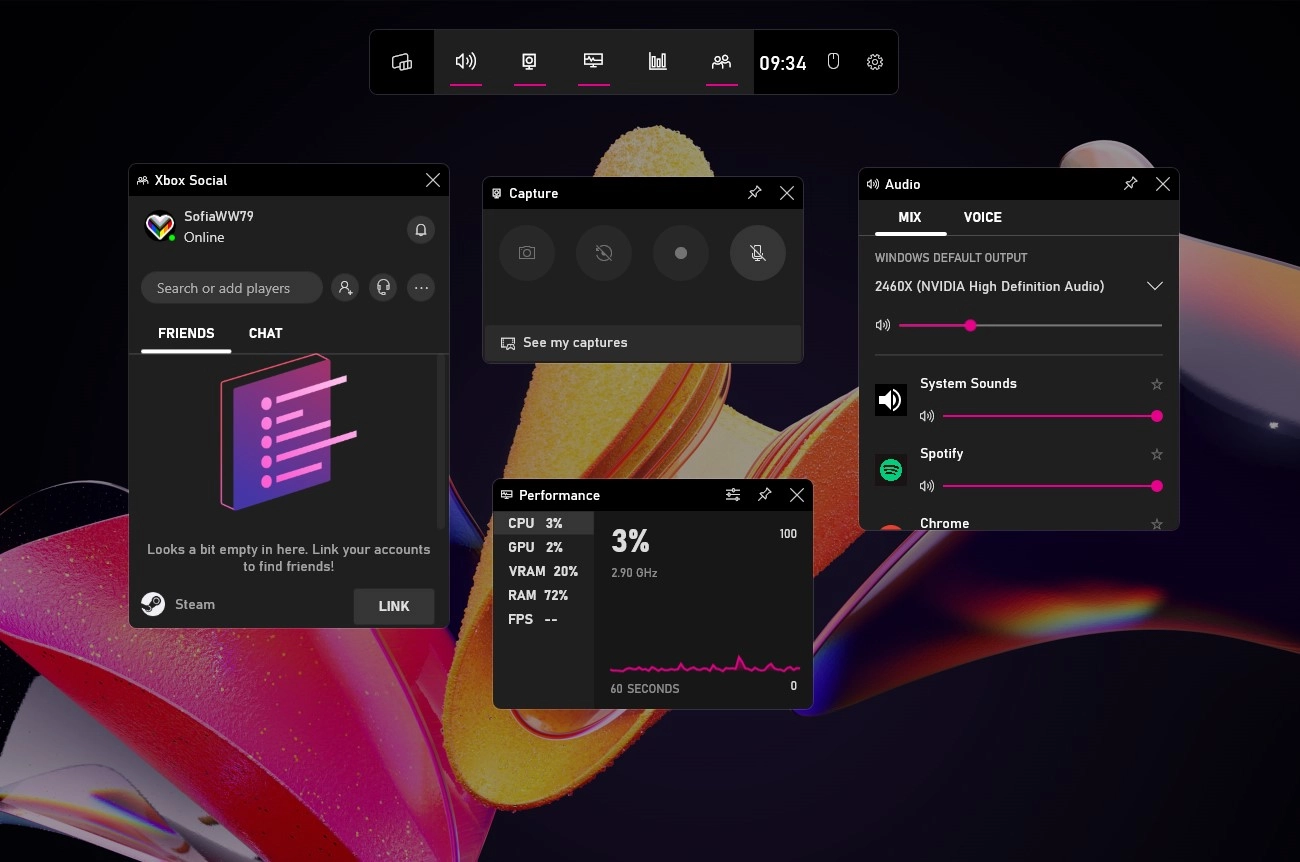This screenshot has height=862, width=1300.
Task: Click the 09:34 clock on the Game Bar
Action: (x=783, y=63)
